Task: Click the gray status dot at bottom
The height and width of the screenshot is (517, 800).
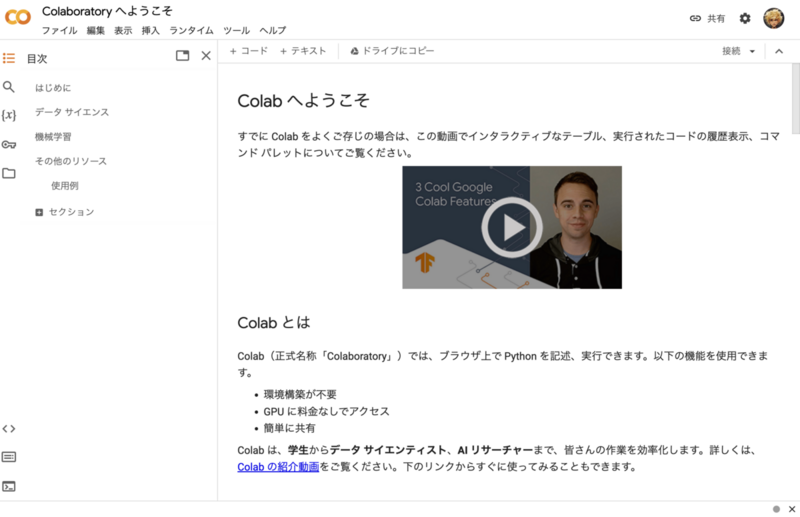Action: pyautogui.click(x=776, y=509)
